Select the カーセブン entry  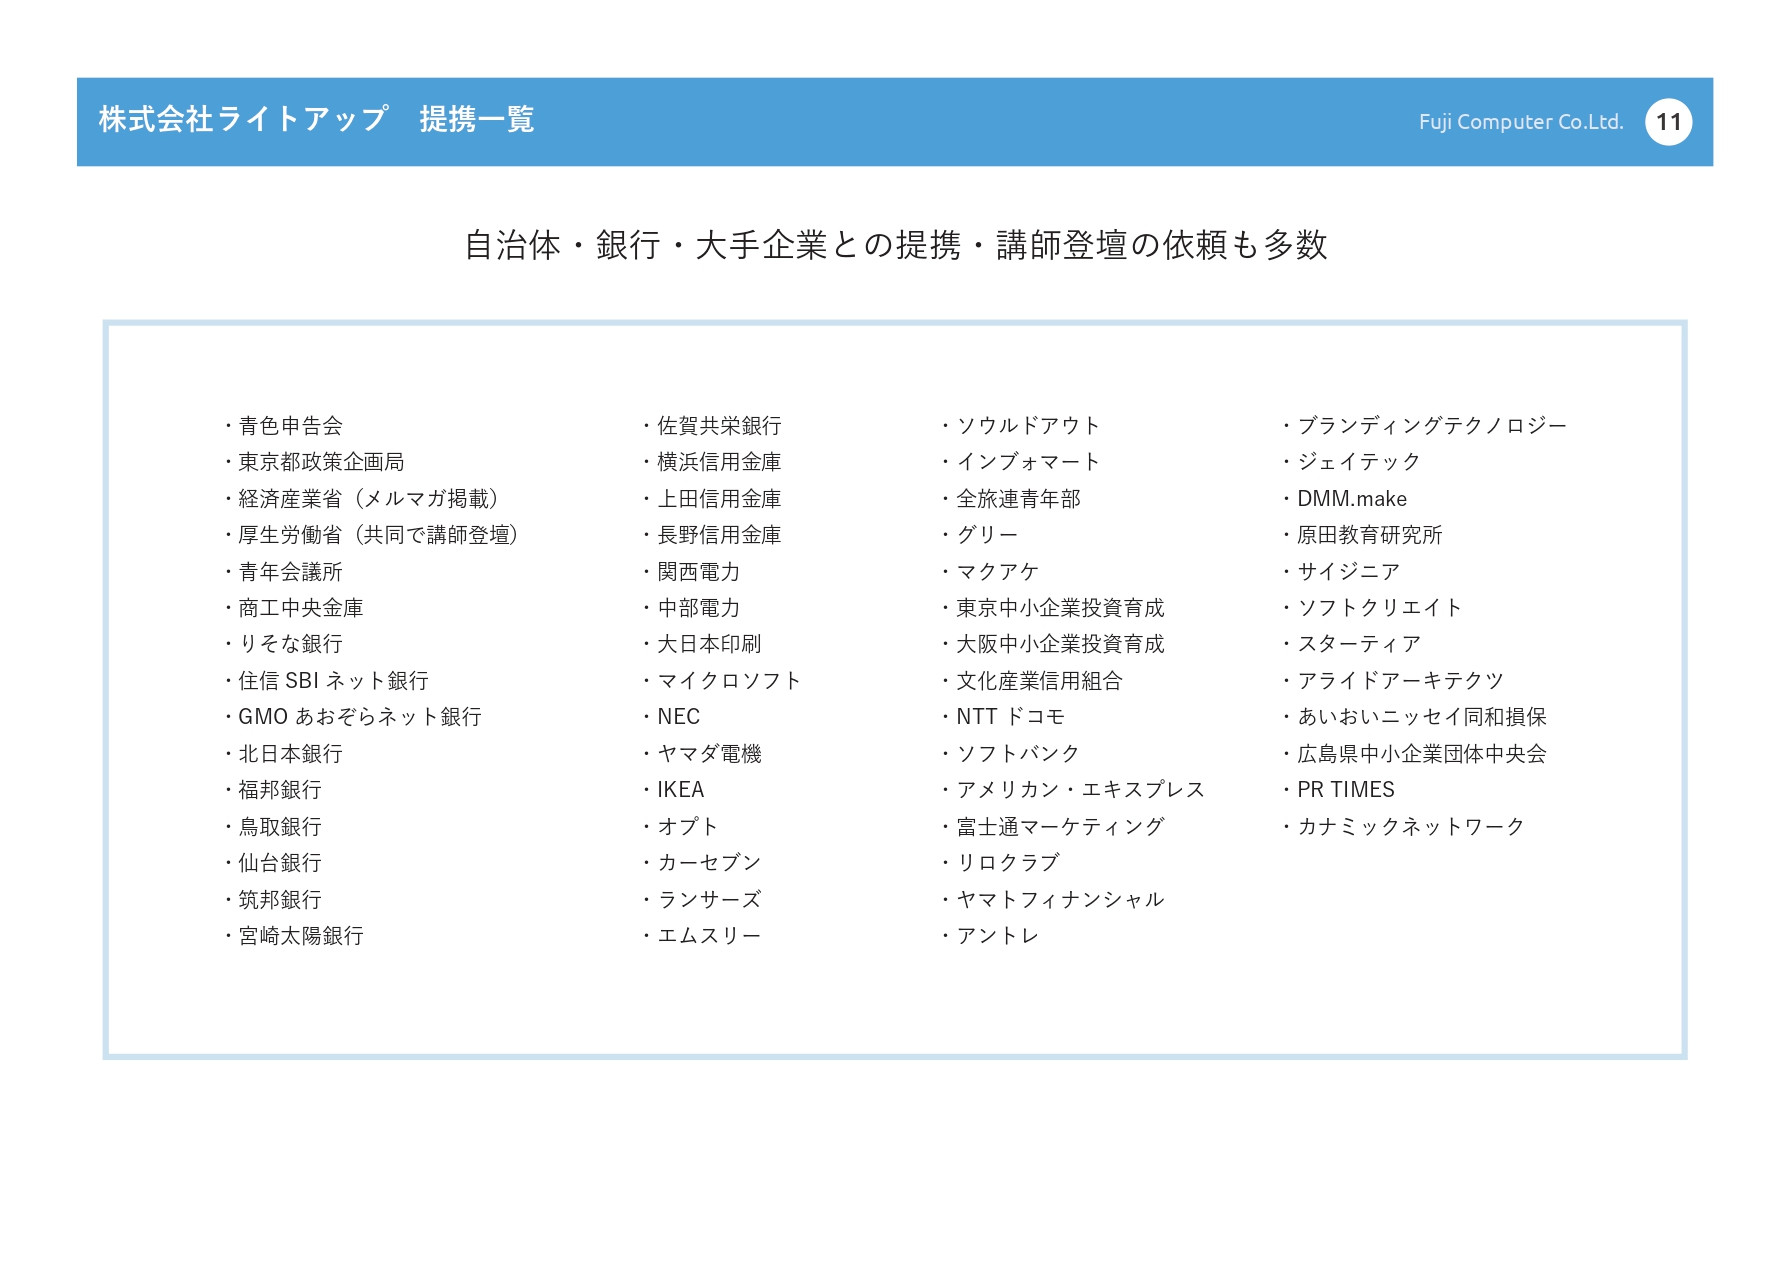[x=702, y=863]
